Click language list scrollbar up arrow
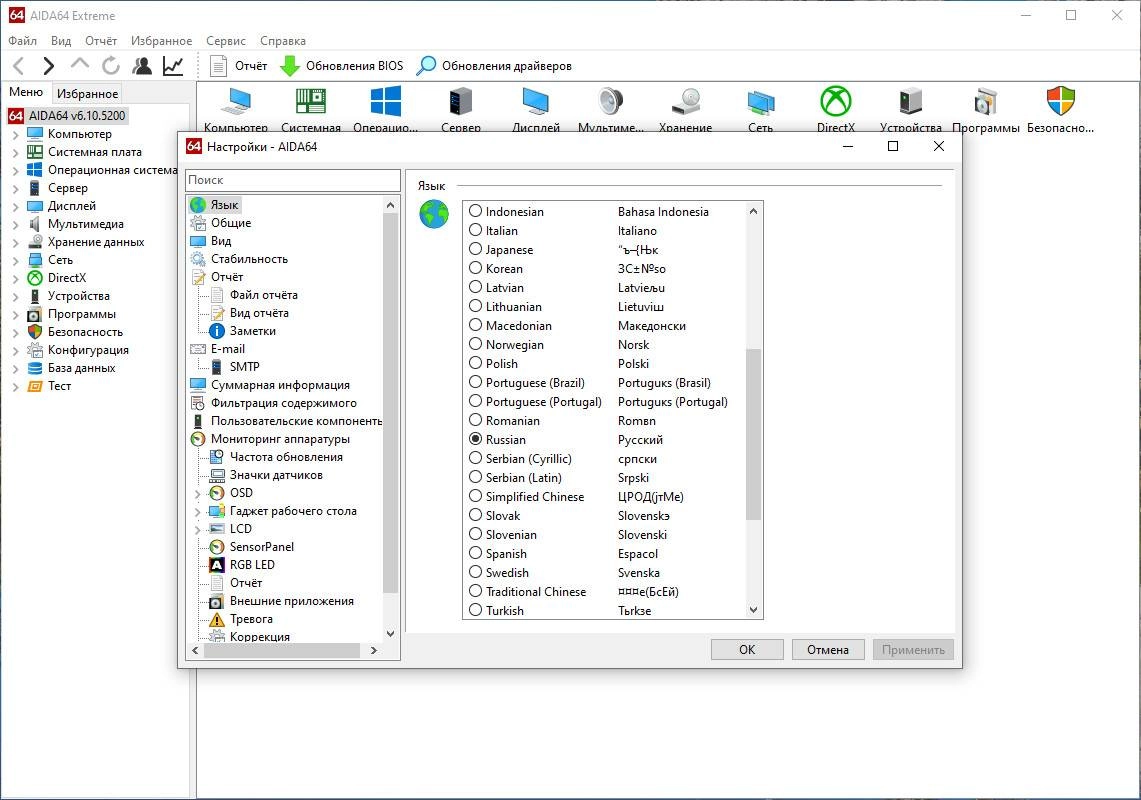1141x800 pixels. (753, 211)
